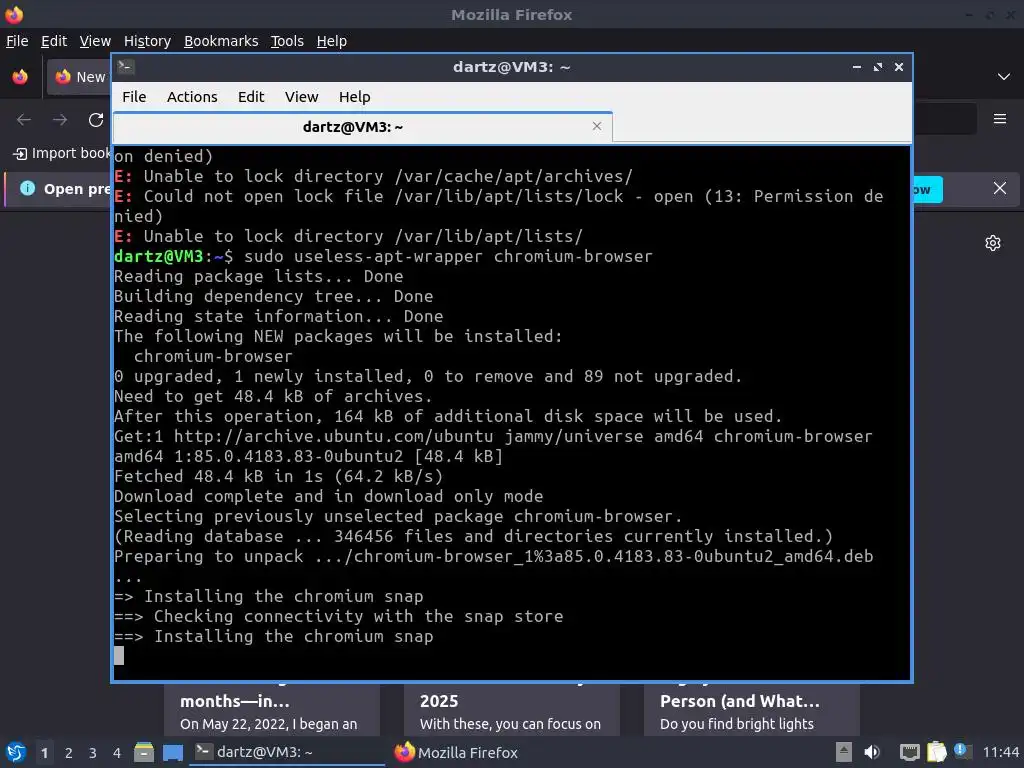Screen dimensions: 1024x768
Task: Select the New Tab in Firefox
Action: pos(79,77)
